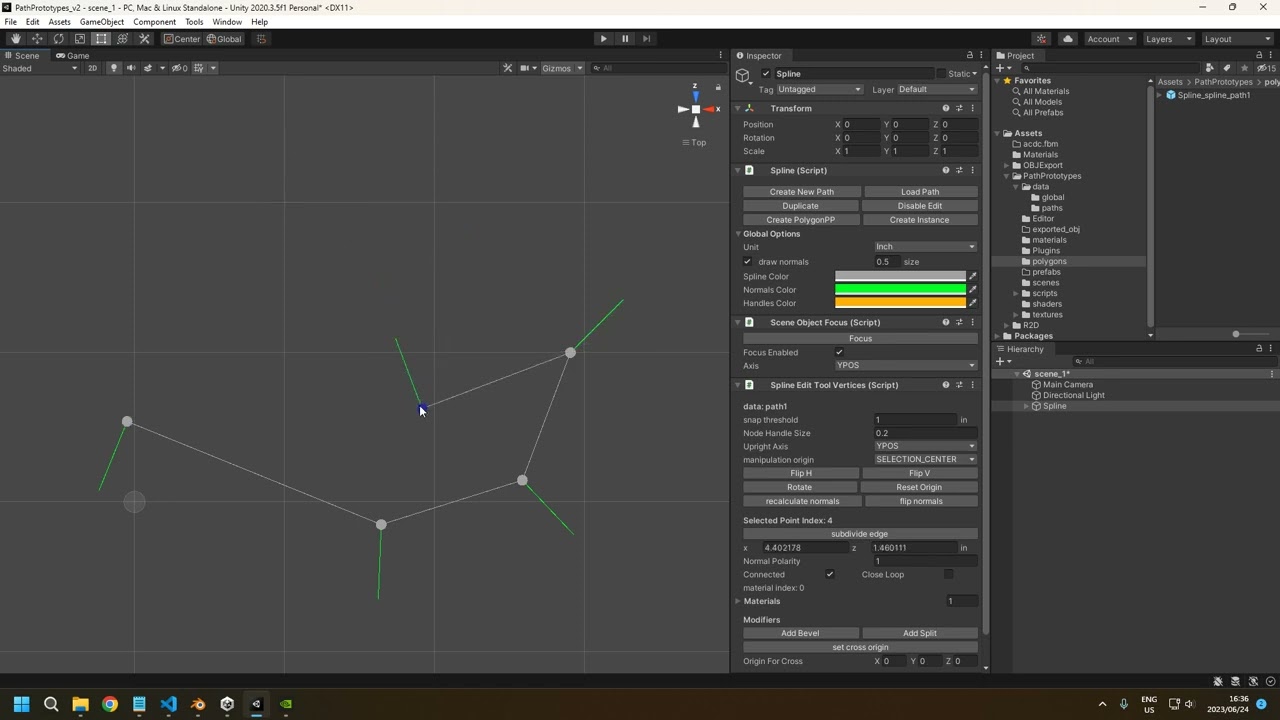Open Scene Object Focus context menu
This screenshot has width=1280, height=720.
click(x=972, y=322)
